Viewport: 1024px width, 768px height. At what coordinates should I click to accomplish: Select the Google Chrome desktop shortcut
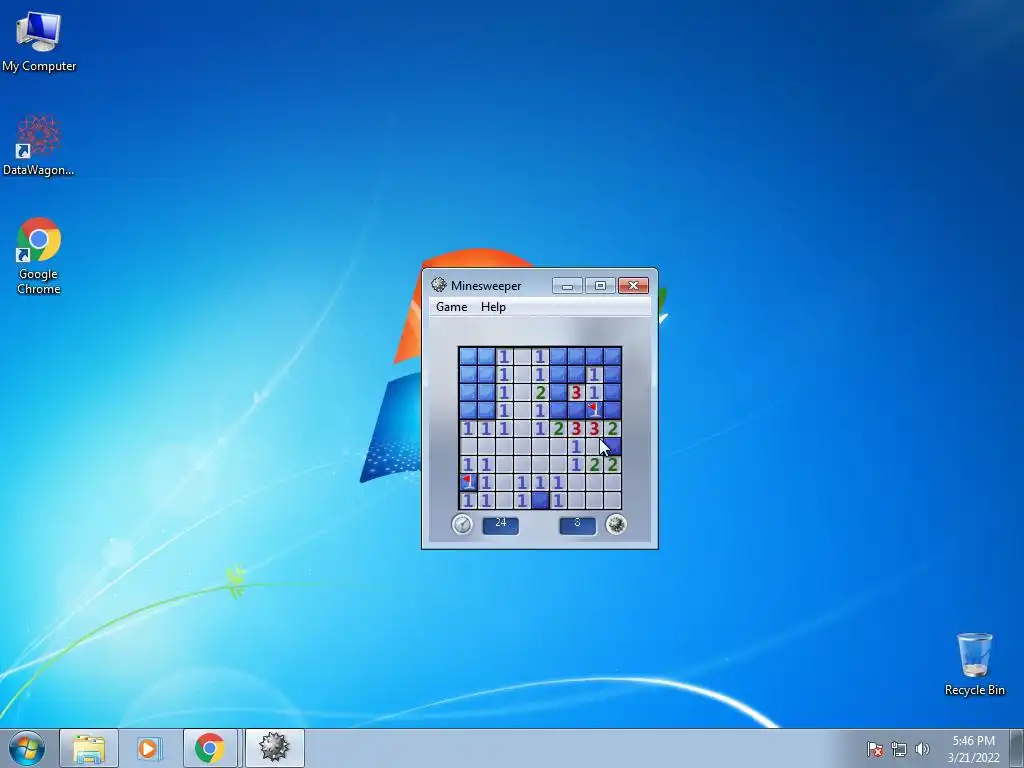39,256
